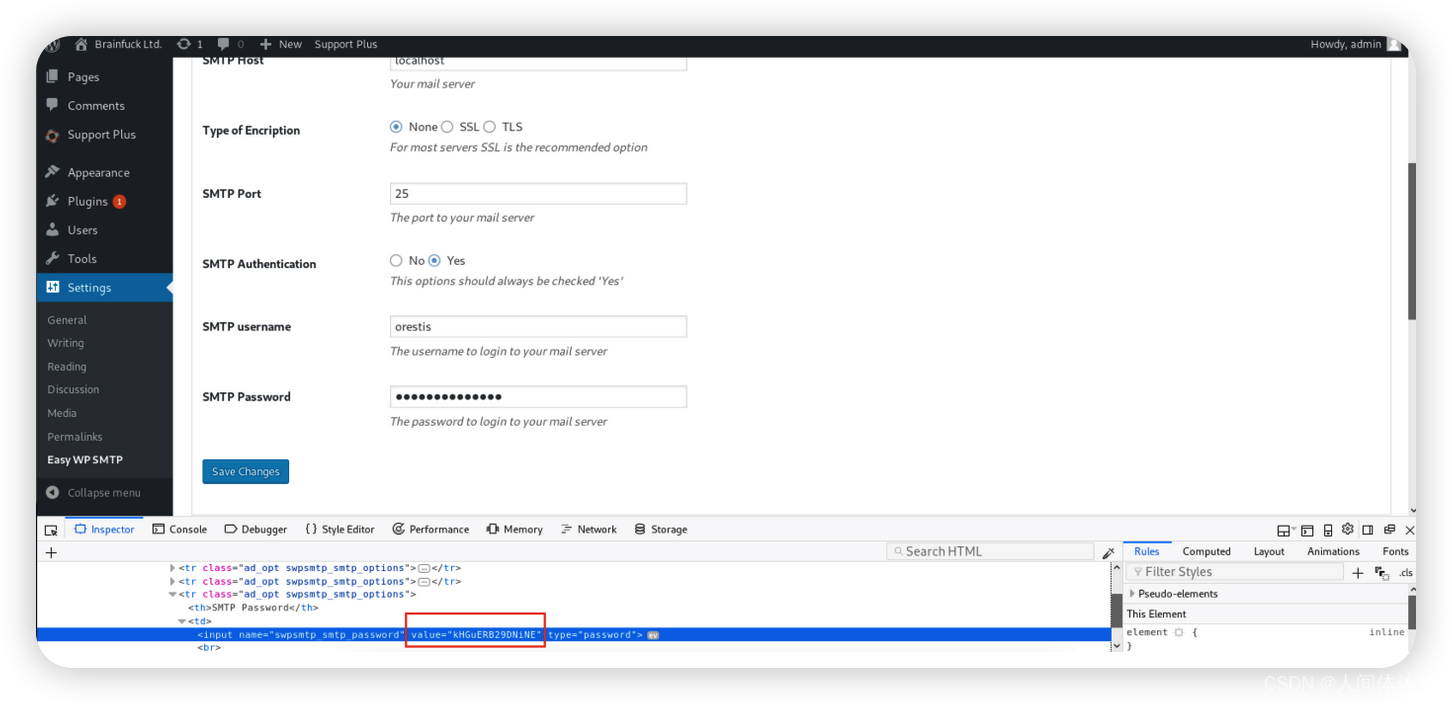This screenshot has height=704, width=1452.
Task: Switch to the Storage devtools tab
Action: 661,530
